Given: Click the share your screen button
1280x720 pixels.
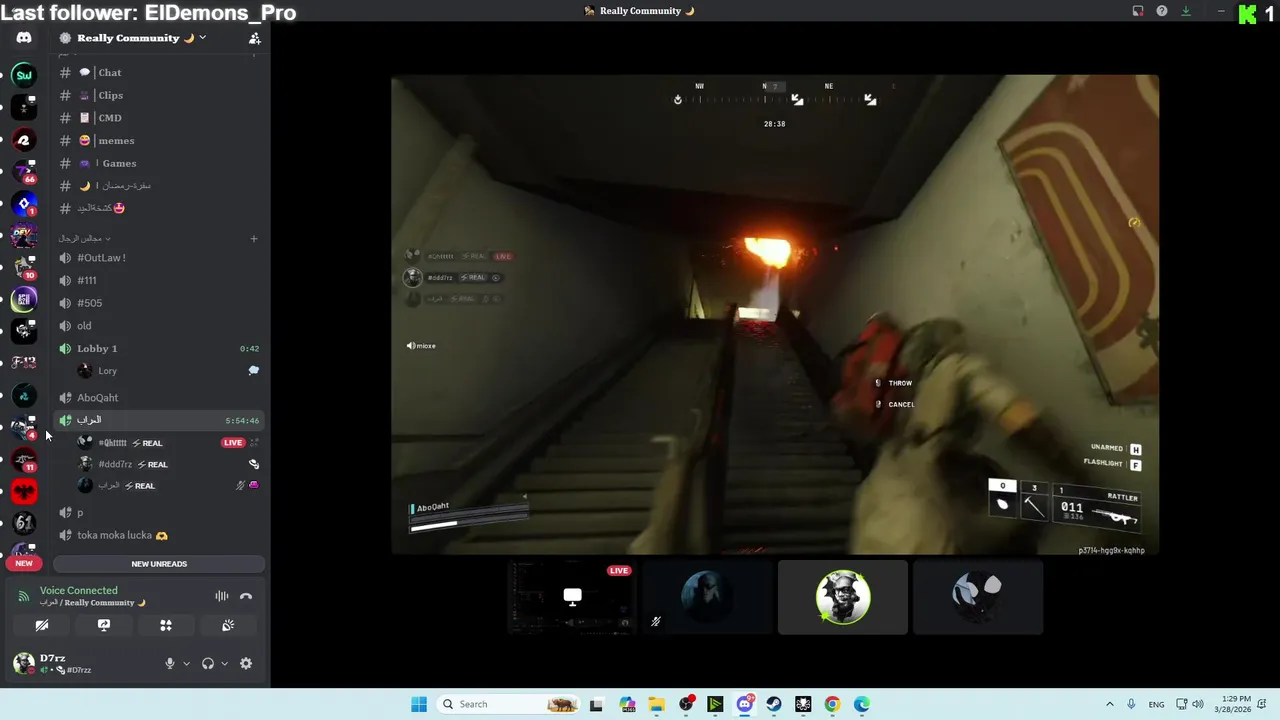Looking at the screenshot, I should pos(104,625).
